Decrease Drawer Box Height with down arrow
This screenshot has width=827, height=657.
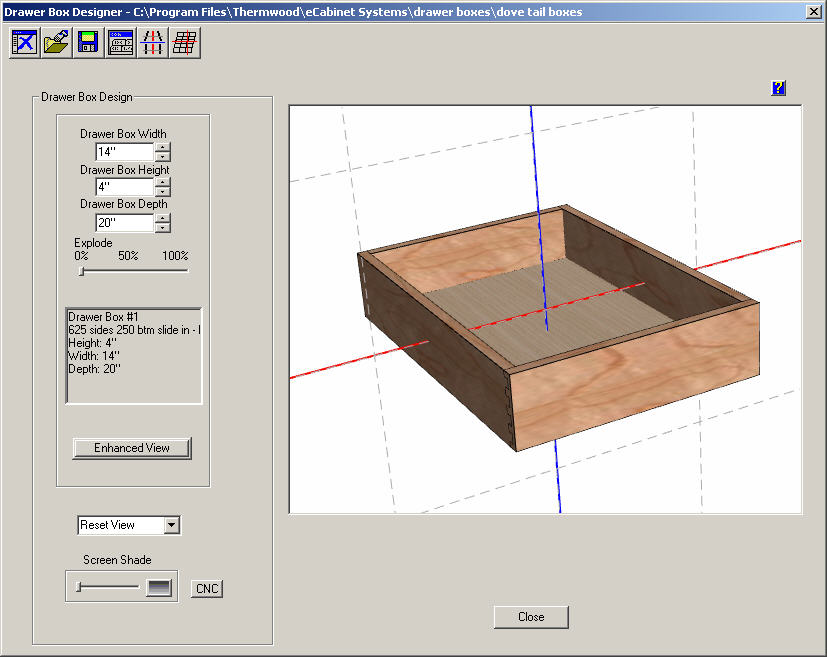tap(163, 191)
